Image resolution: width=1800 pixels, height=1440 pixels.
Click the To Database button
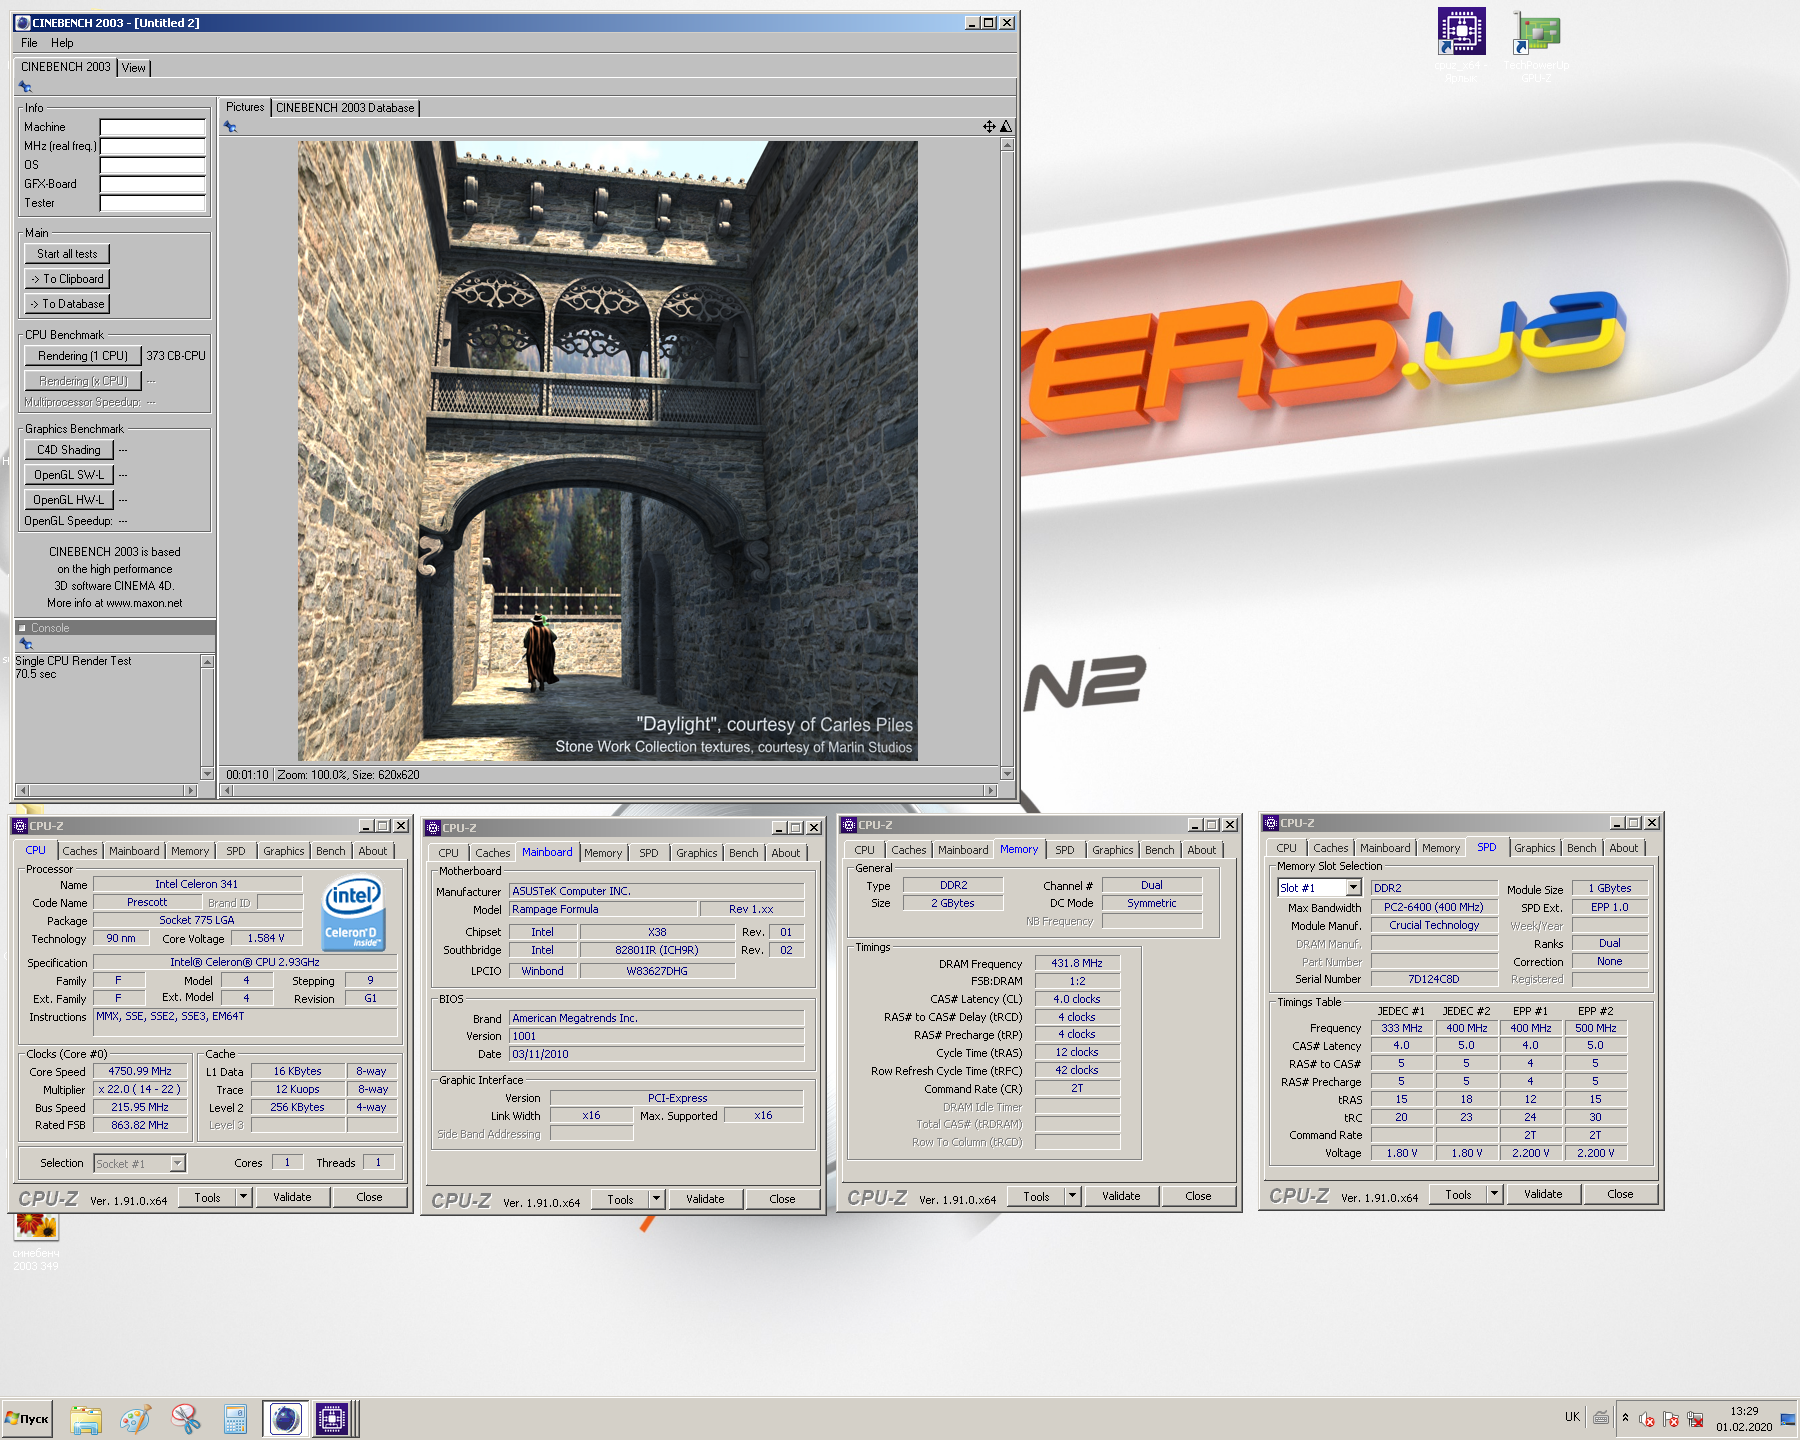click(x=67, y=304)
